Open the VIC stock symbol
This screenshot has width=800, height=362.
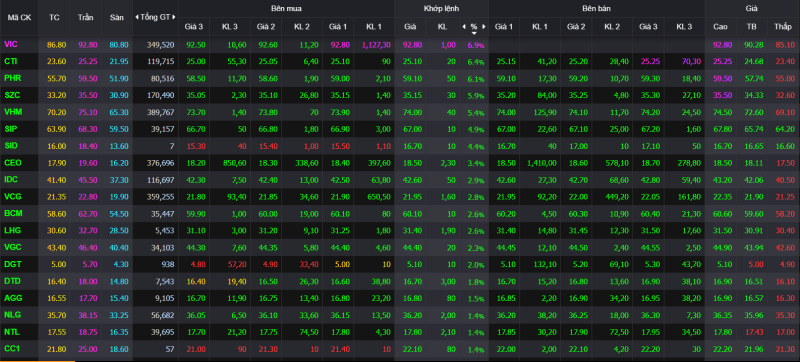11,44
